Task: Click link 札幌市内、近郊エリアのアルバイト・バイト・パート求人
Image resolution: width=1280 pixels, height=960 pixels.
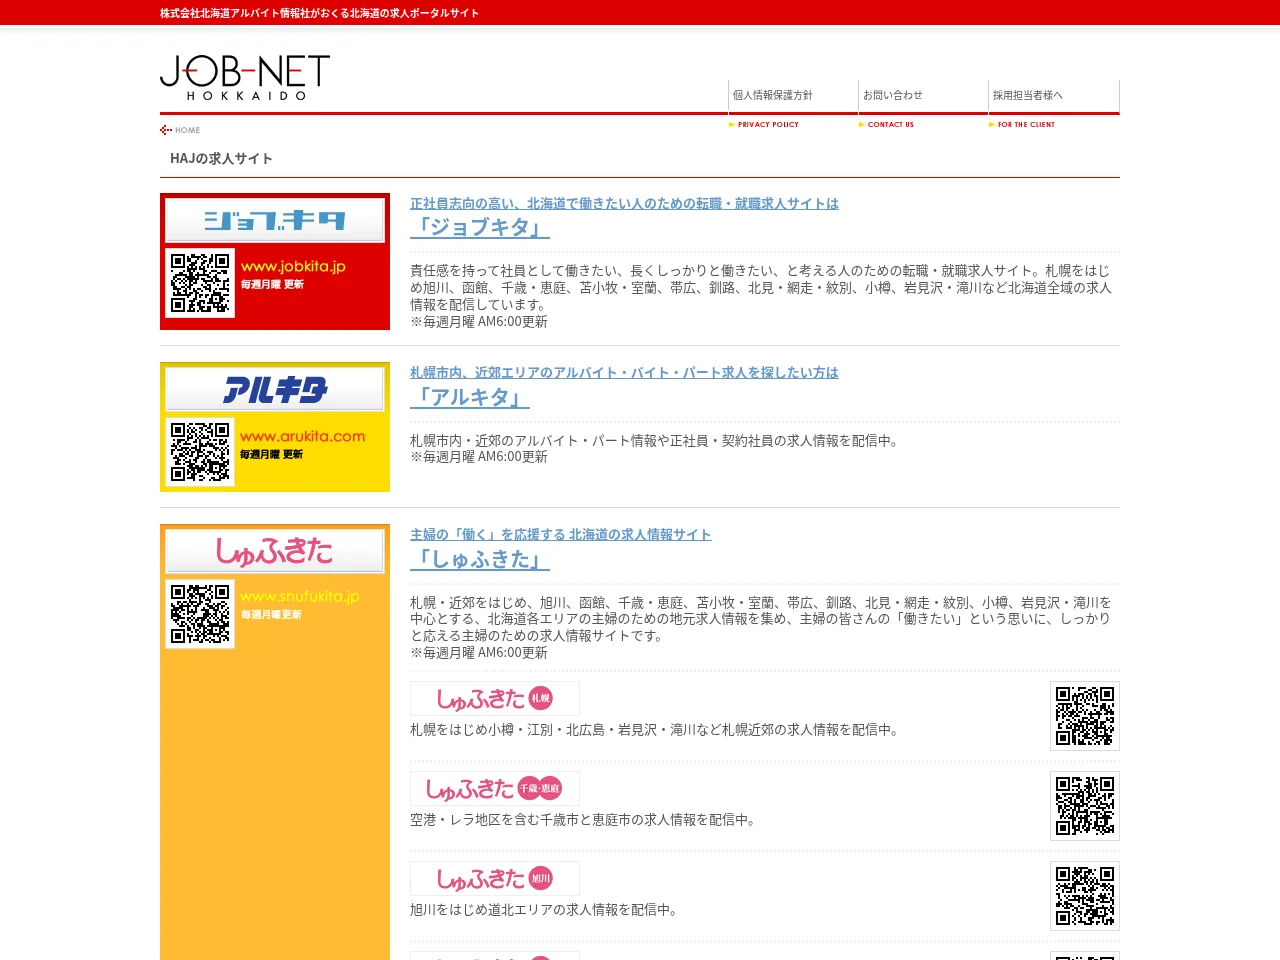Action: [624, 372]
